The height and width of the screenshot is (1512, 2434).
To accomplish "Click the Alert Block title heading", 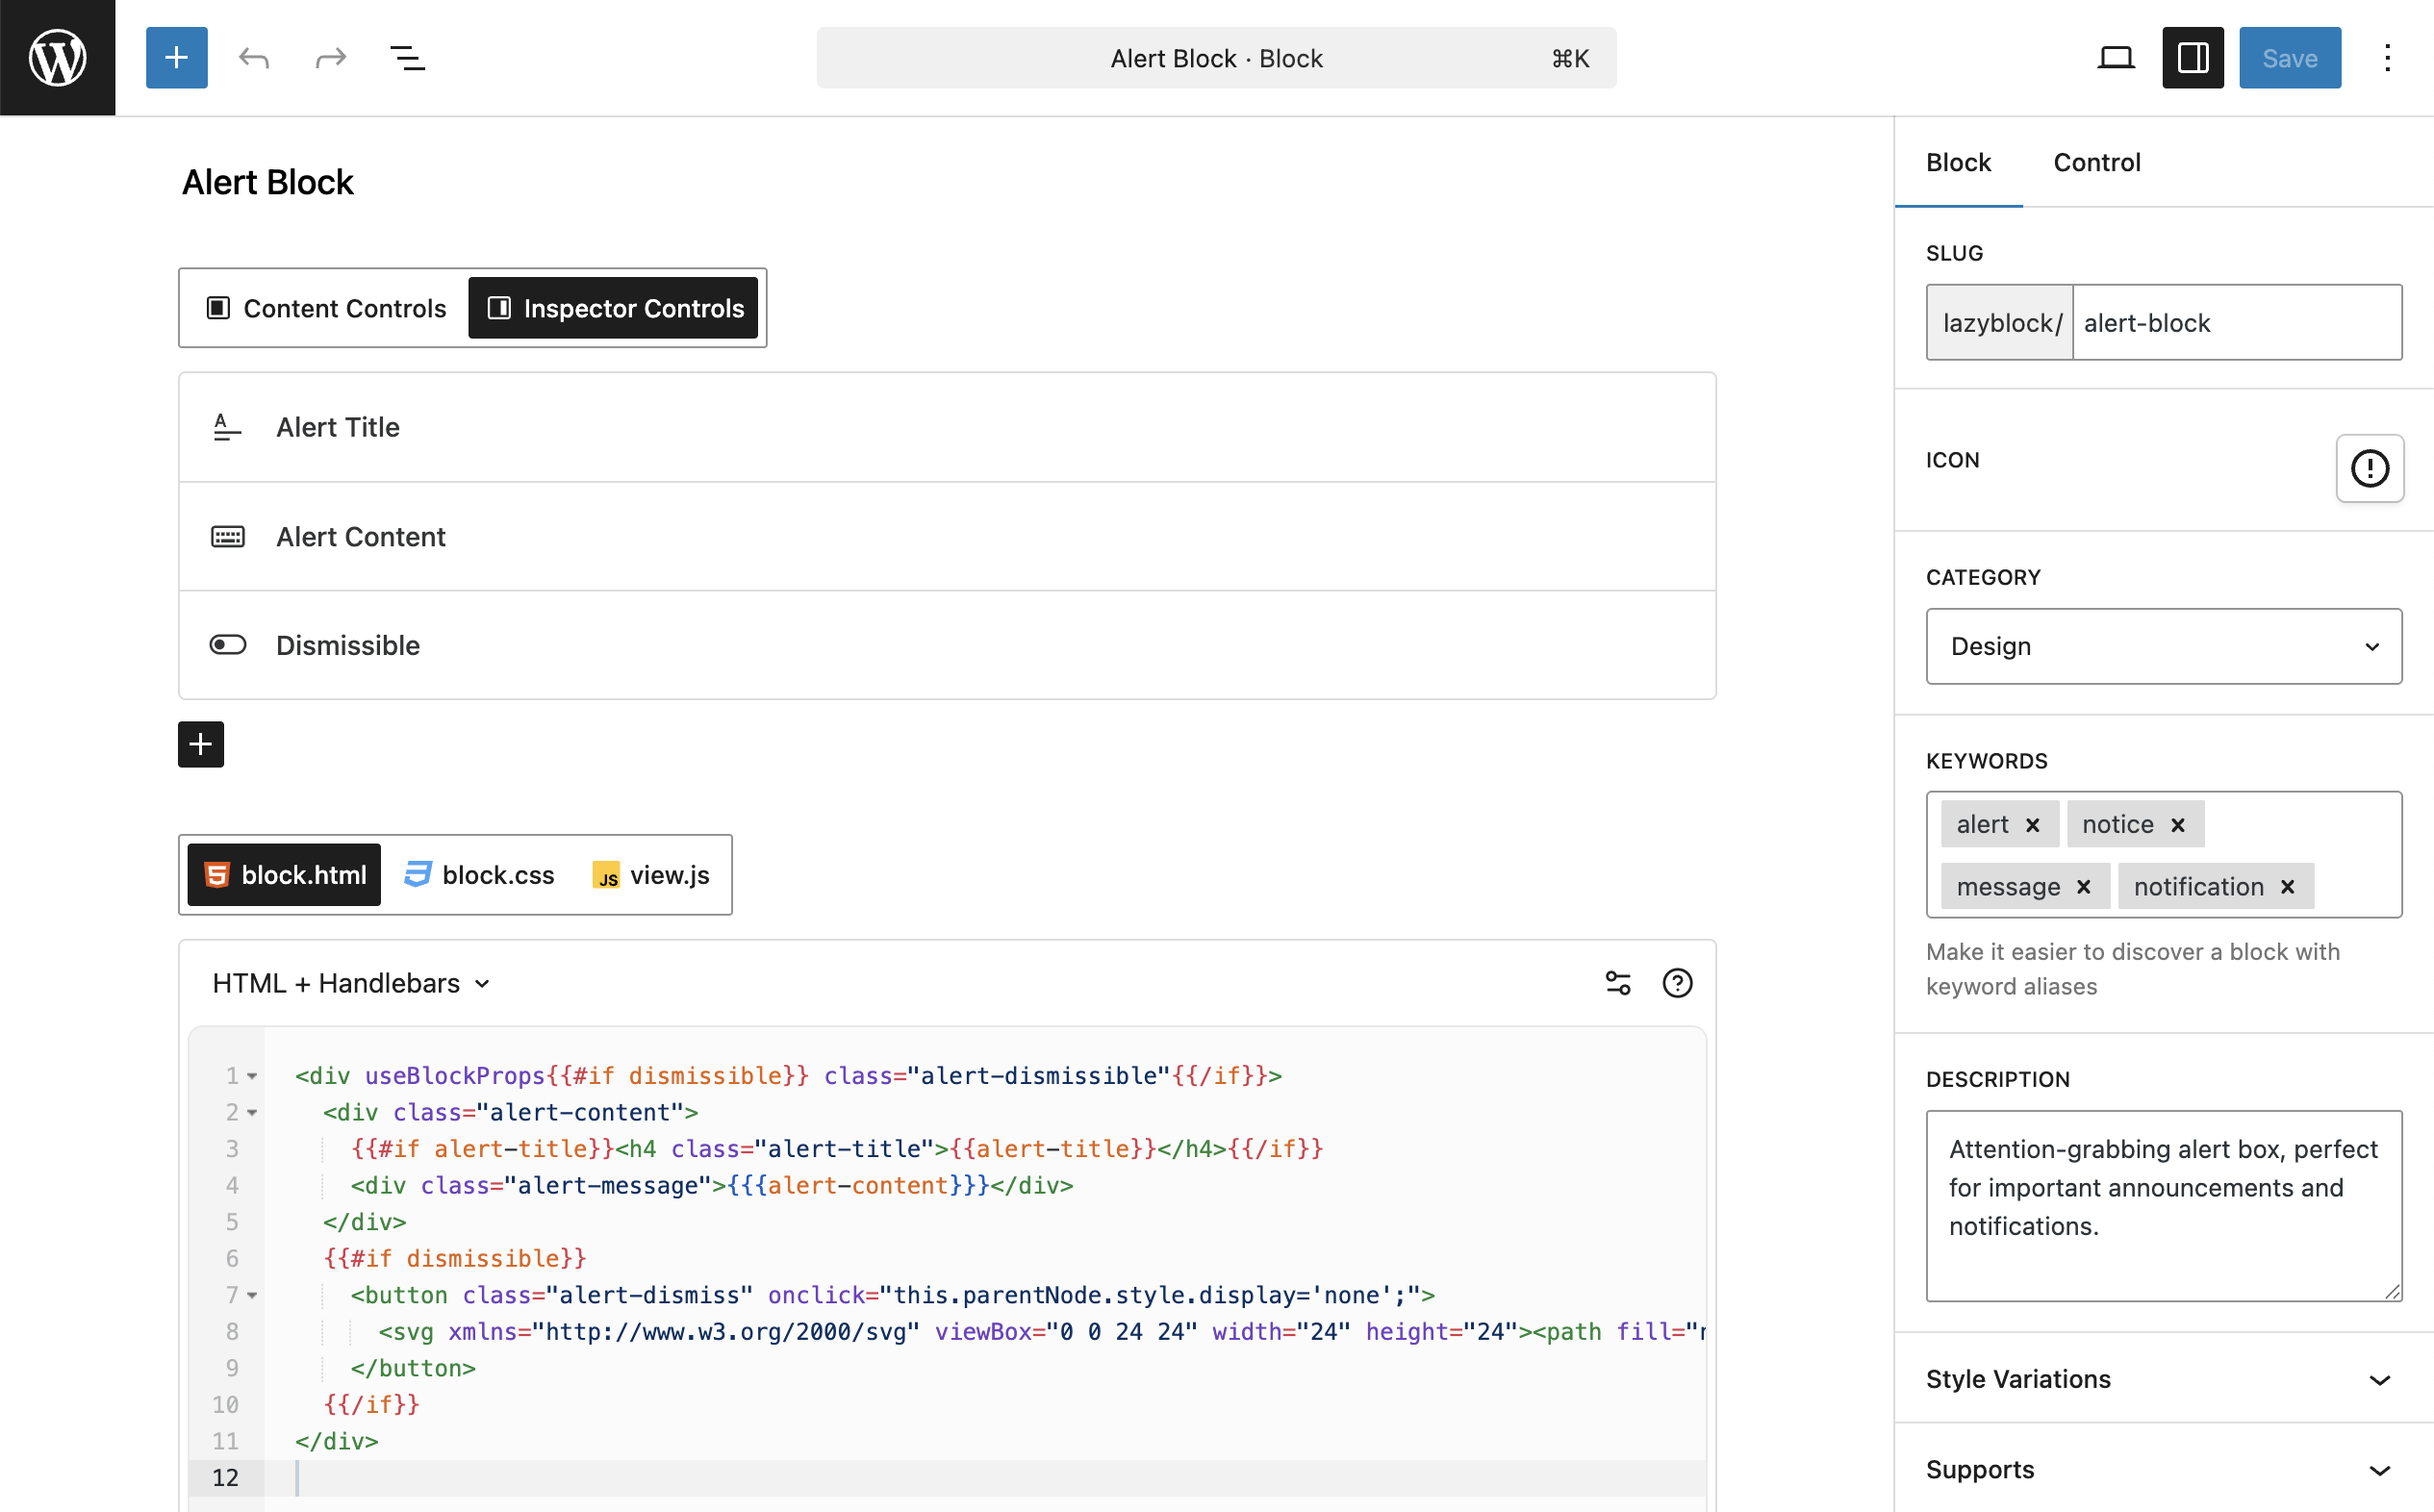I will point(267,182).
